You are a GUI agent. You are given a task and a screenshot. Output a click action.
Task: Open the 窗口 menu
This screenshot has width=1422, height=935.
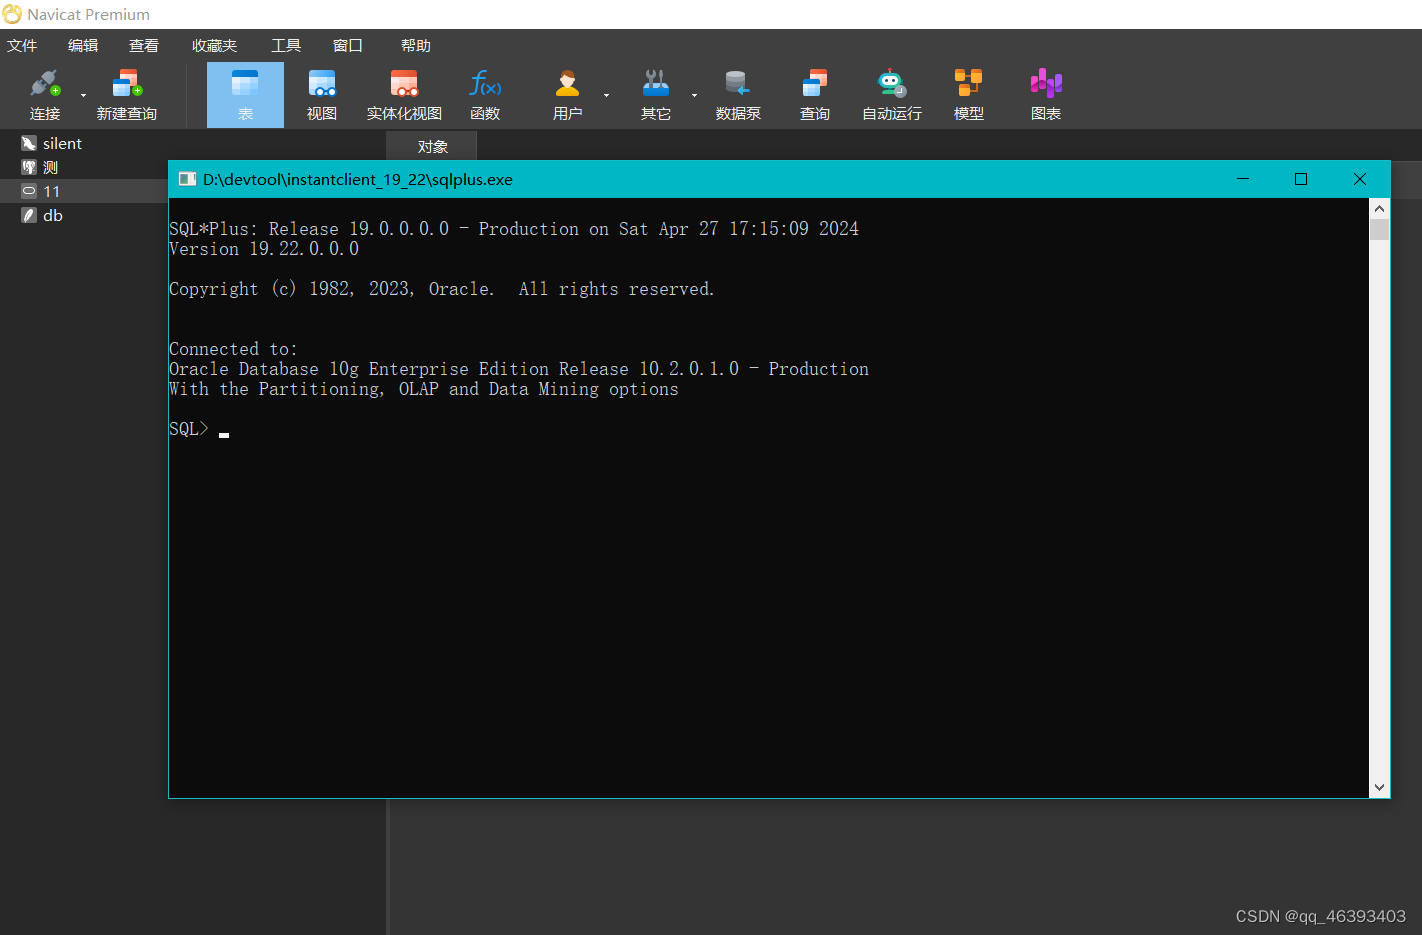click(348, 46)
